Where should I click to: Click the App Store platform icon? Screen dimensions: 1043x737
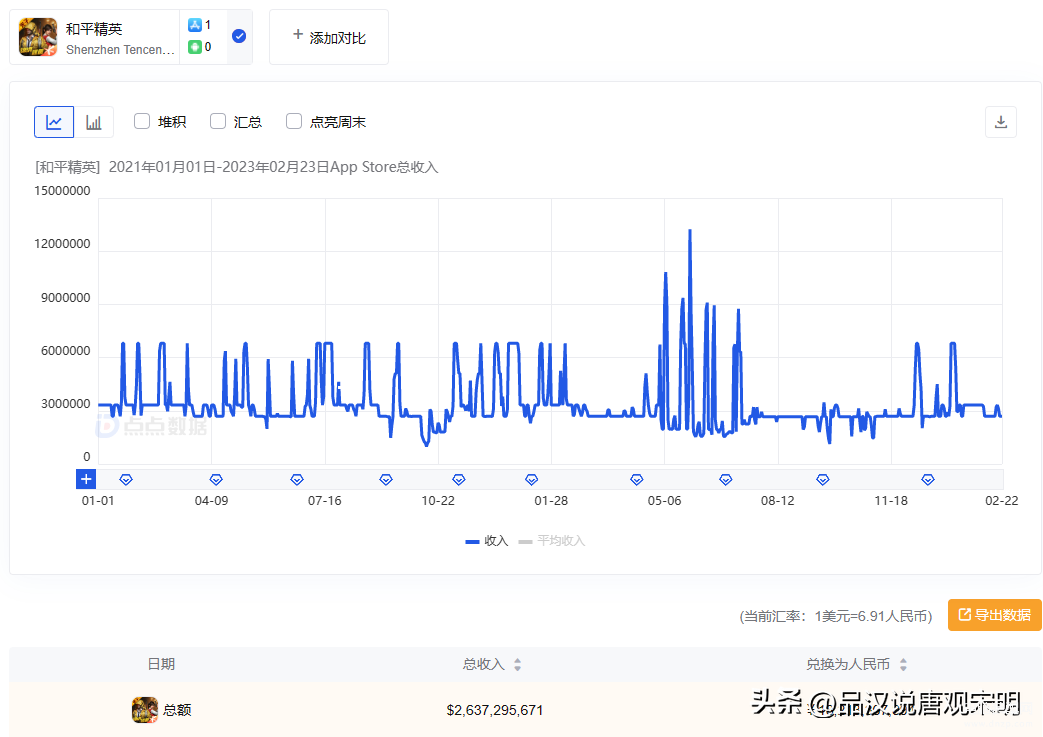[x=195, y=25]
